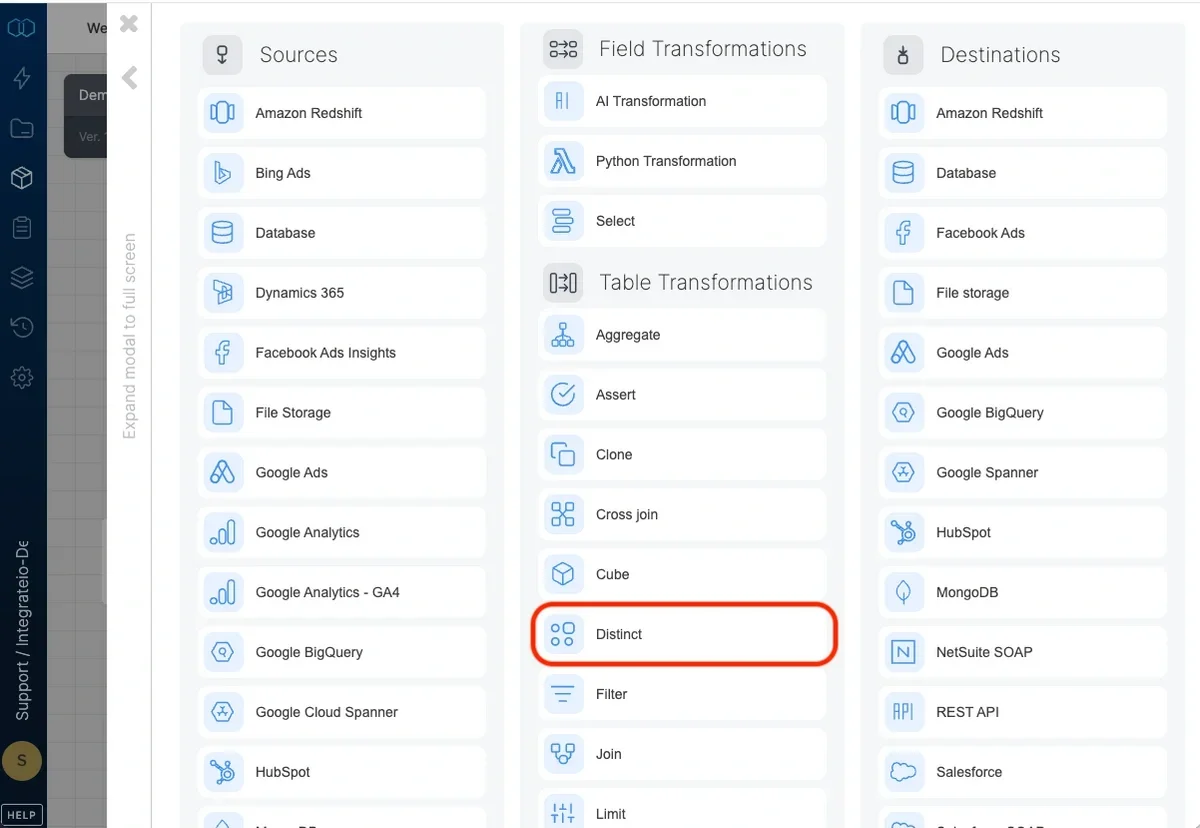Click Support / Integrateio account label

pos(23,630)
